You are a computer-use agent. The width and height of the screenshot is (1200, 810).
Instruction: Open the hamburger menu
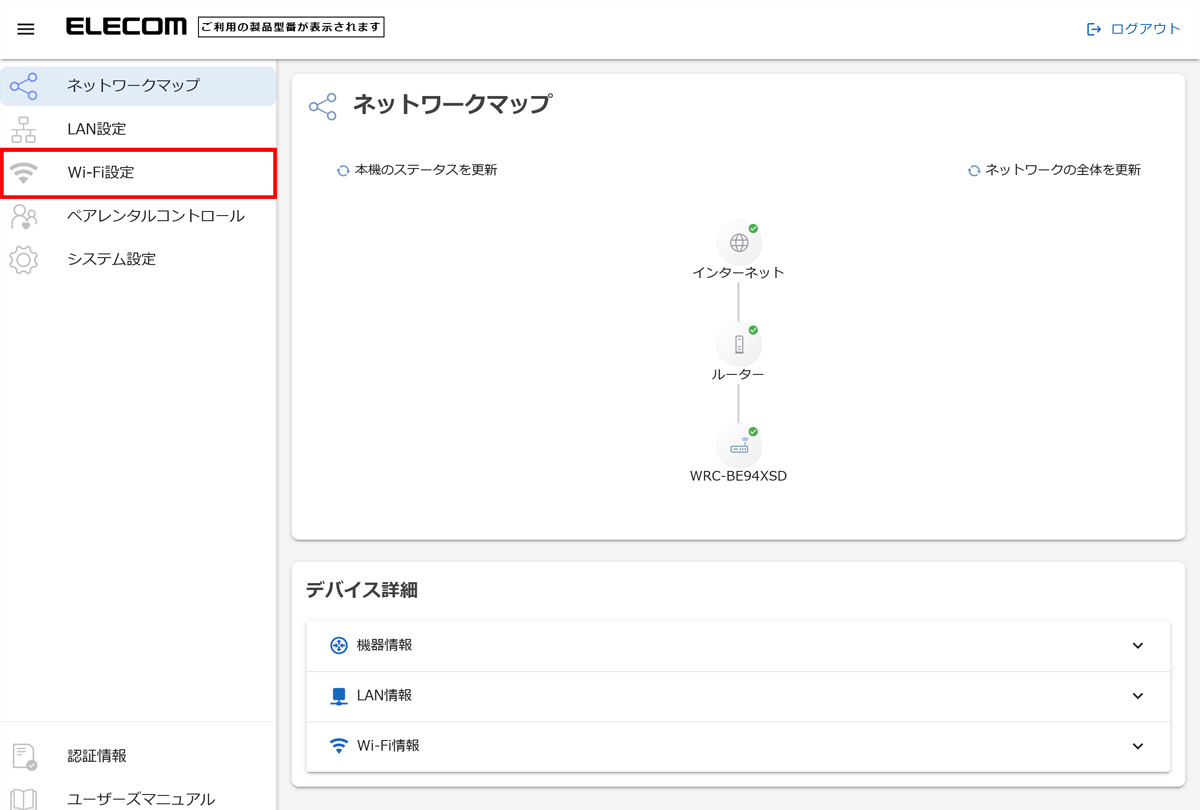(x=26, y=29)
